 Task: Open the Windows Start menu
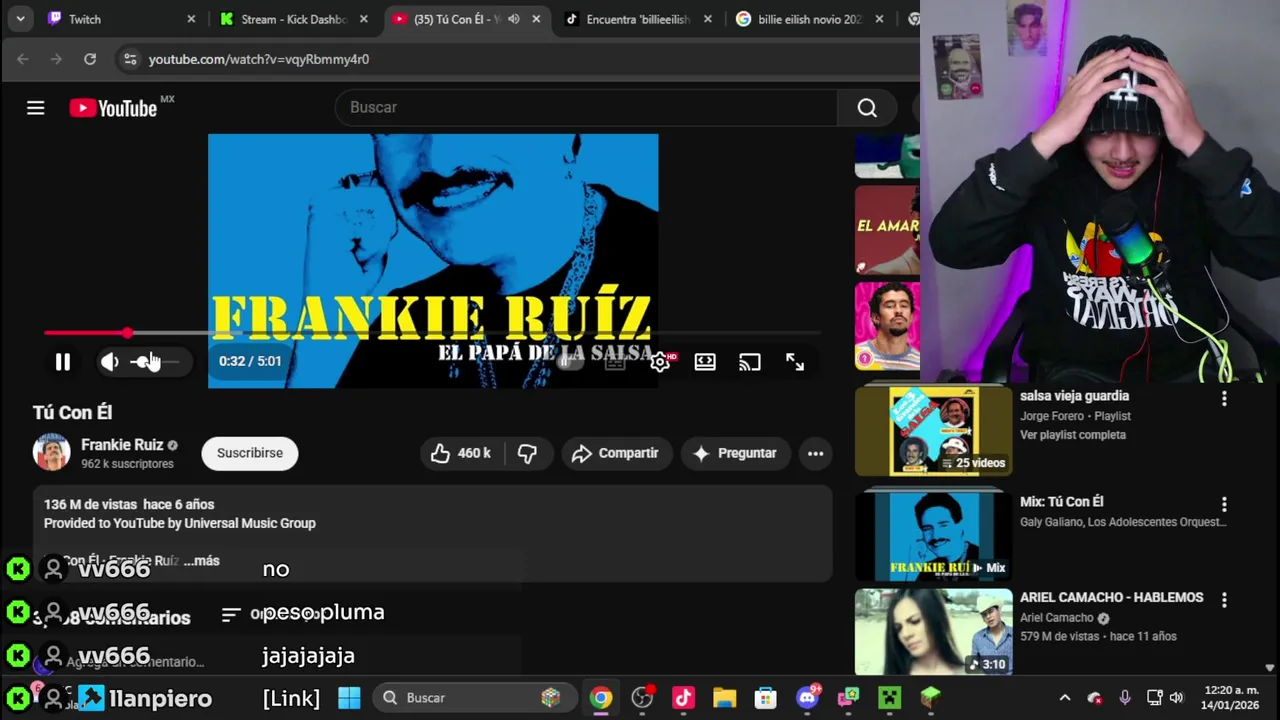click(349, 697)
